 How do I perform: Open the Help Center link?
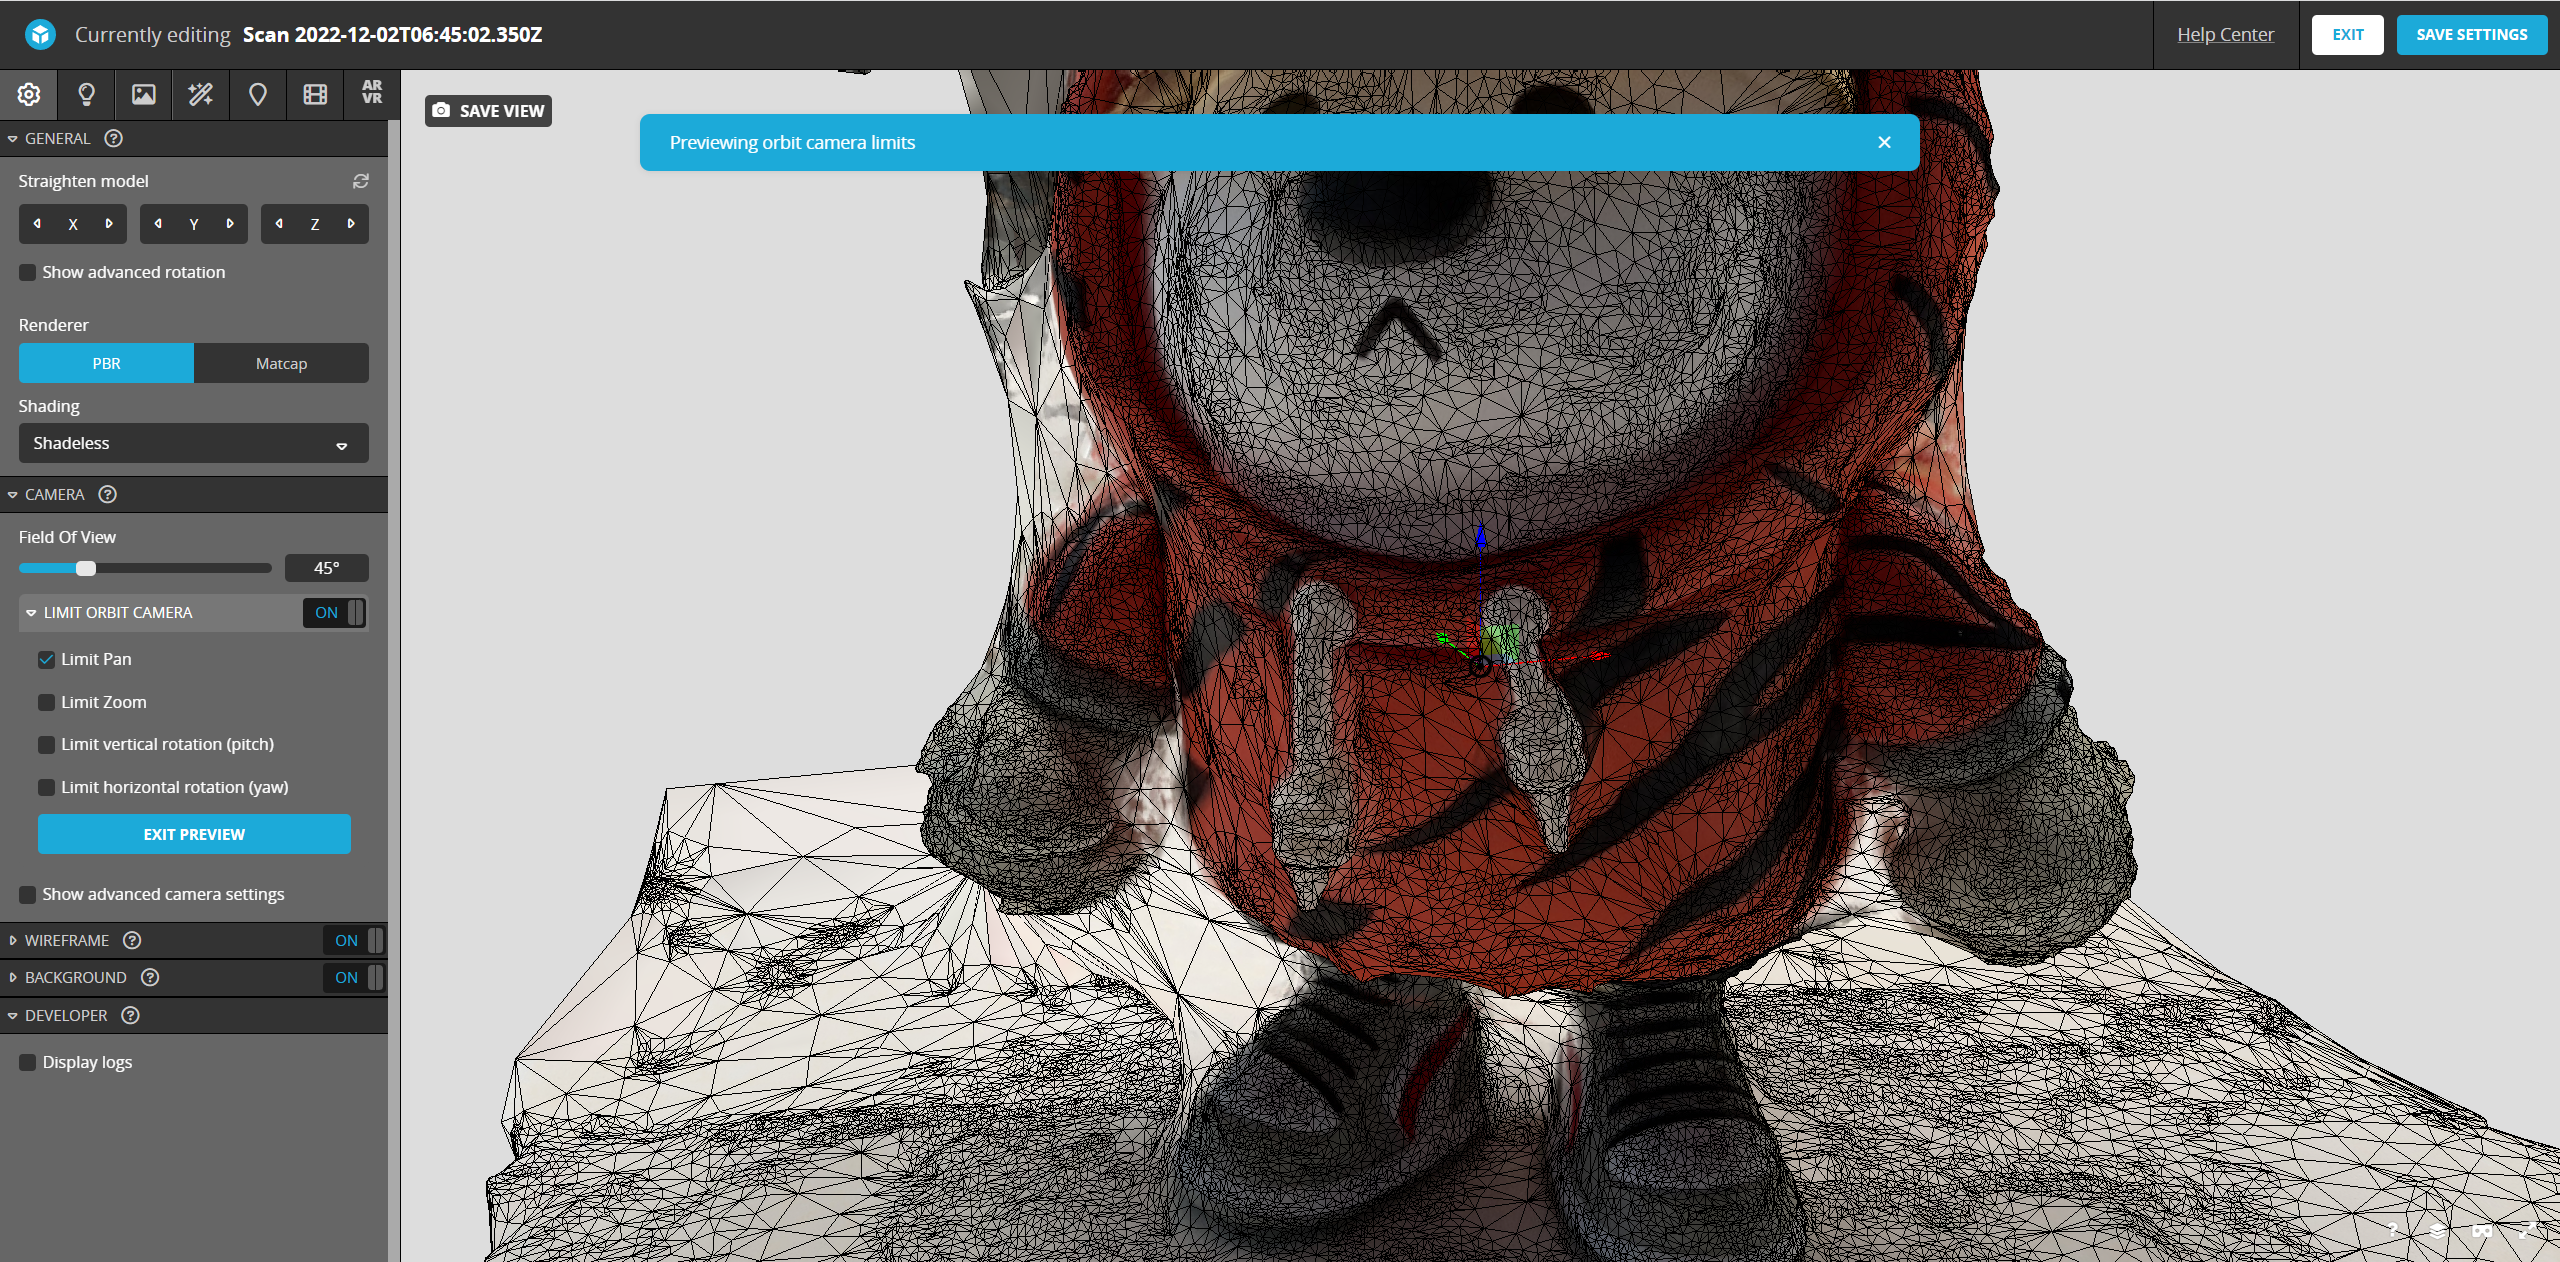[2225, 34]
